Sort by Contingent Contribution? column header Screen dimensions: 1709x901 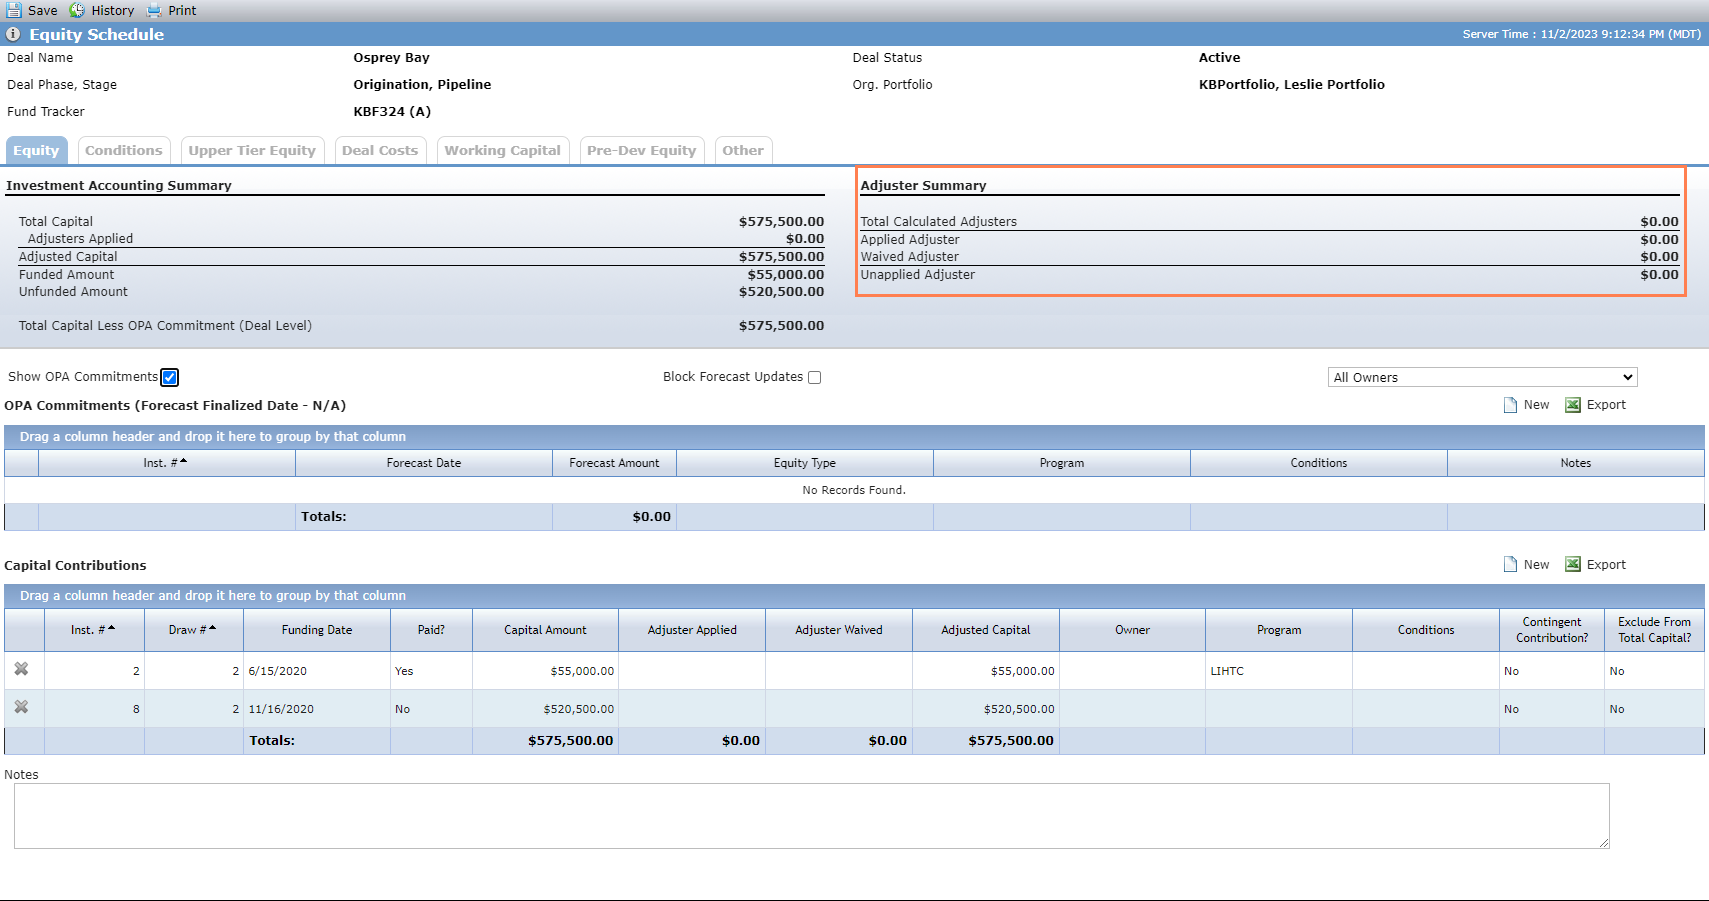[1552, 630]
